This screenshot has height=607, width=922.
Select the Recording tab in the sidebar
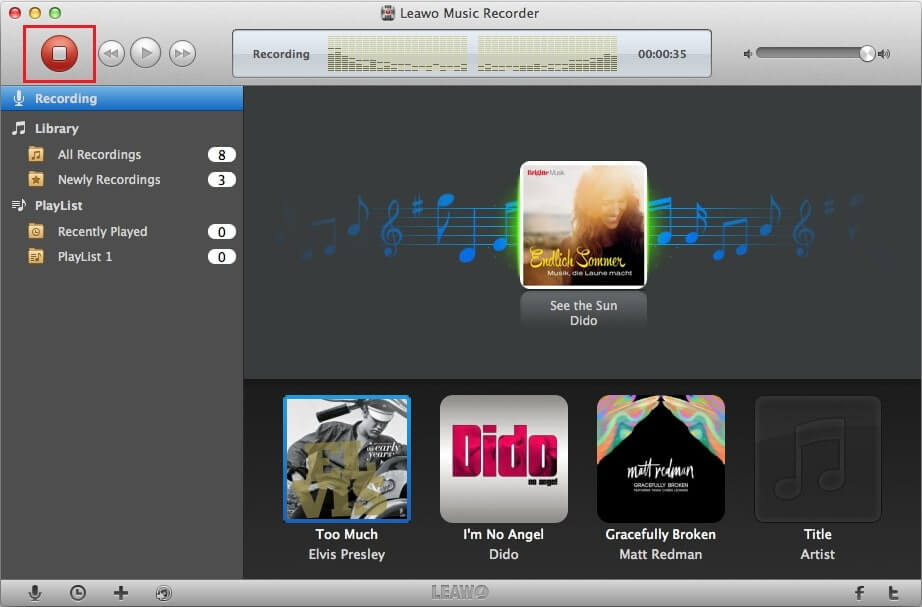point(66,99)
